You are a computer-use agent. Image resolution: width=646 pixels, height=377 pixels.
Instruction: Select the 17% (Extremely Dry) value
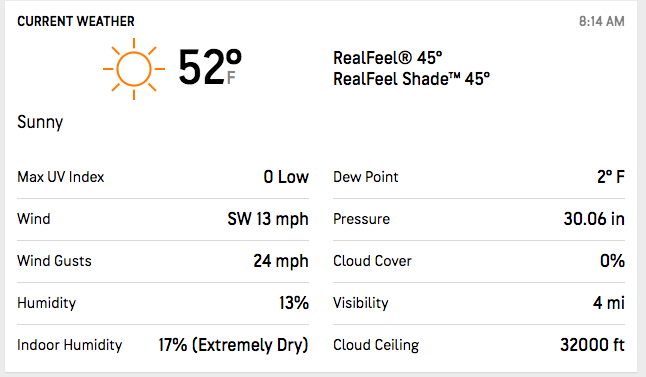coord(234,345)
